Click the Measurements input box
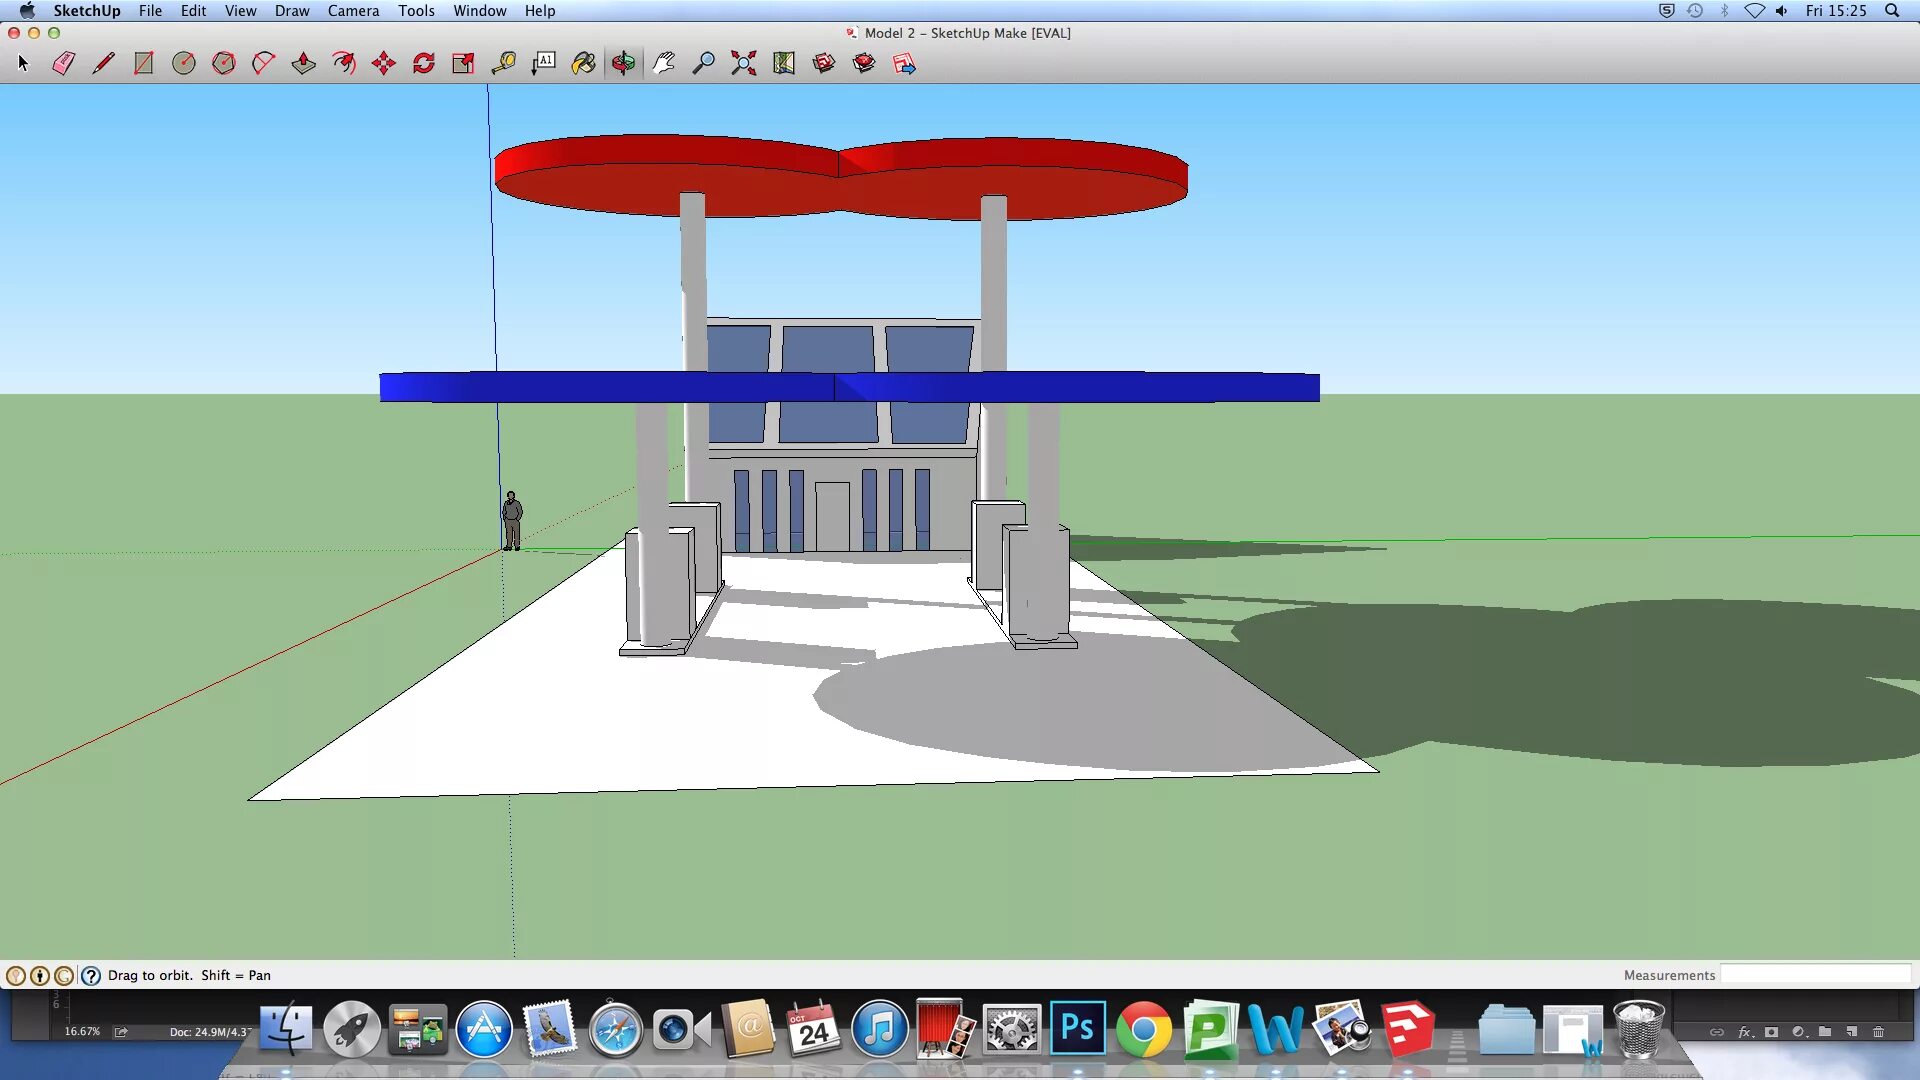Image resolution: width=1920 pixels, height=1080 pixels. click(1814, 975)
